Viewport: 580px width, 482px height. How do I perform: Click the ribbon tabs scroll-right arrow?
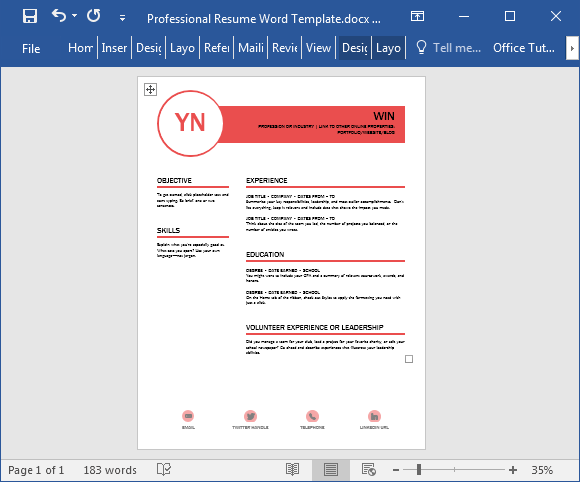click(572, 48)
